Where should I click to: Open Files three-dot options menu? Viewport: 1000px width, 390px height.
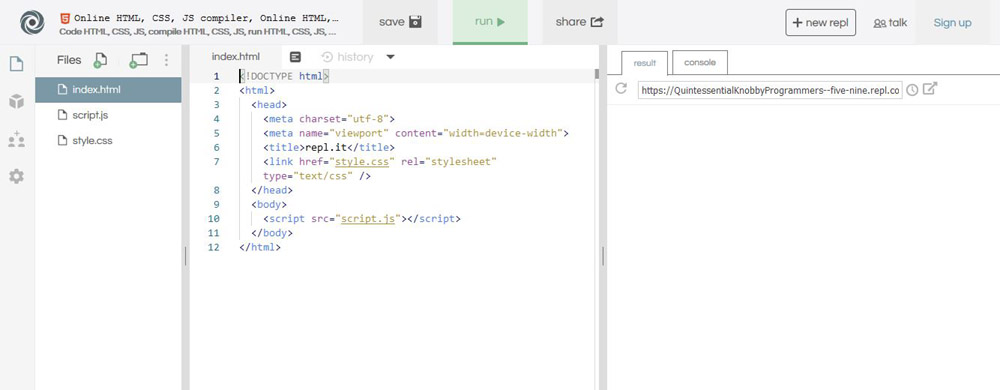[166, 60]
